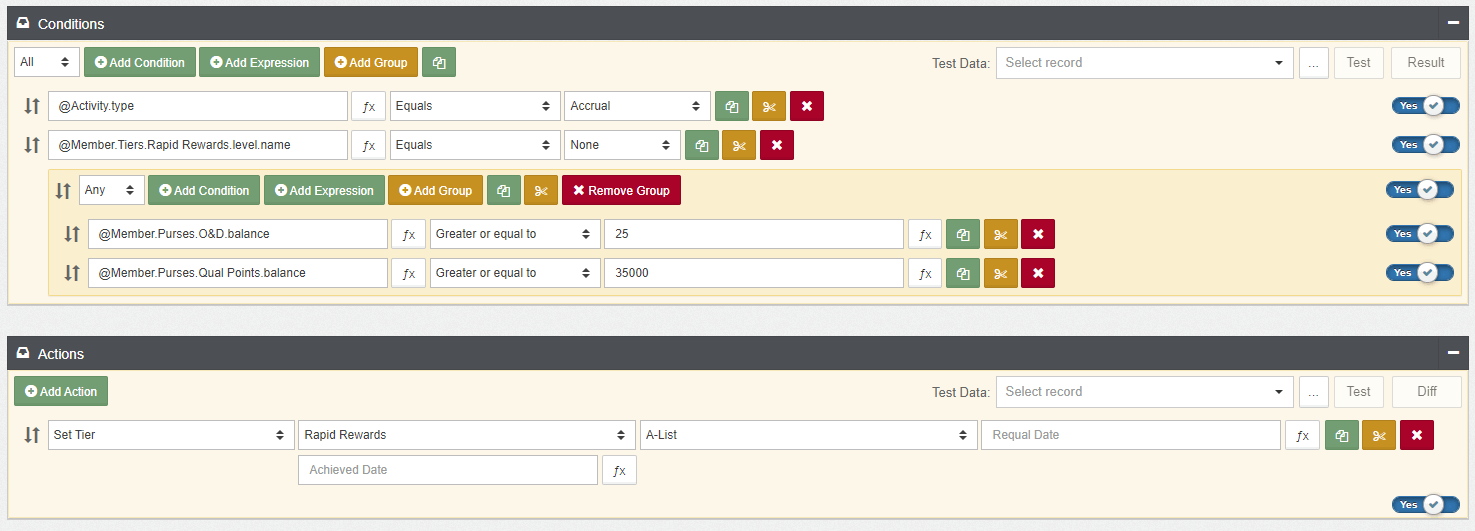Delete the O&D balance condition row
This screenshot has height=531, width=1475.
coord(1038,234)
